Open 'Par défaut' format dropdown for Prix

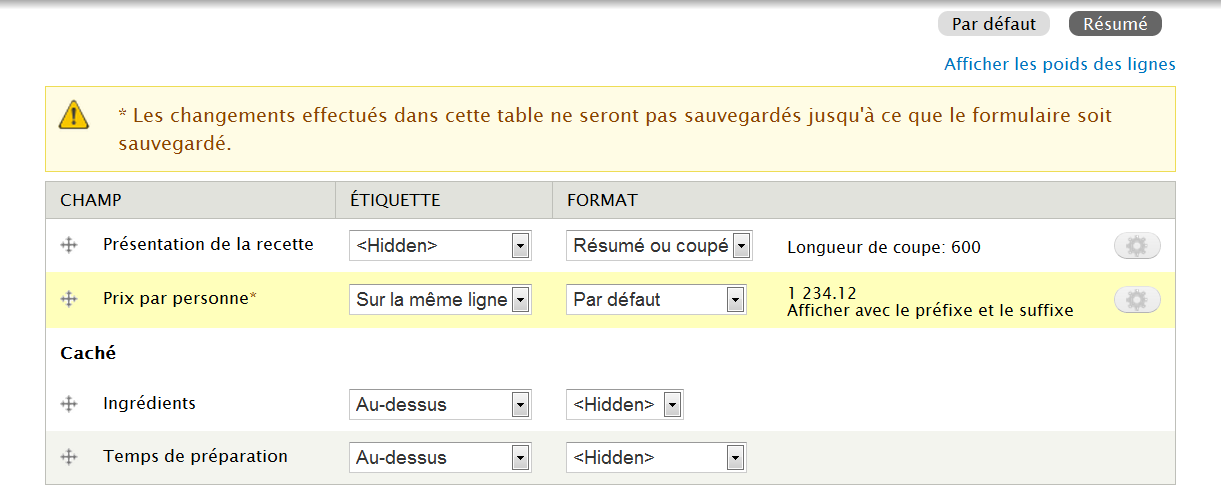tap(656, 299)
